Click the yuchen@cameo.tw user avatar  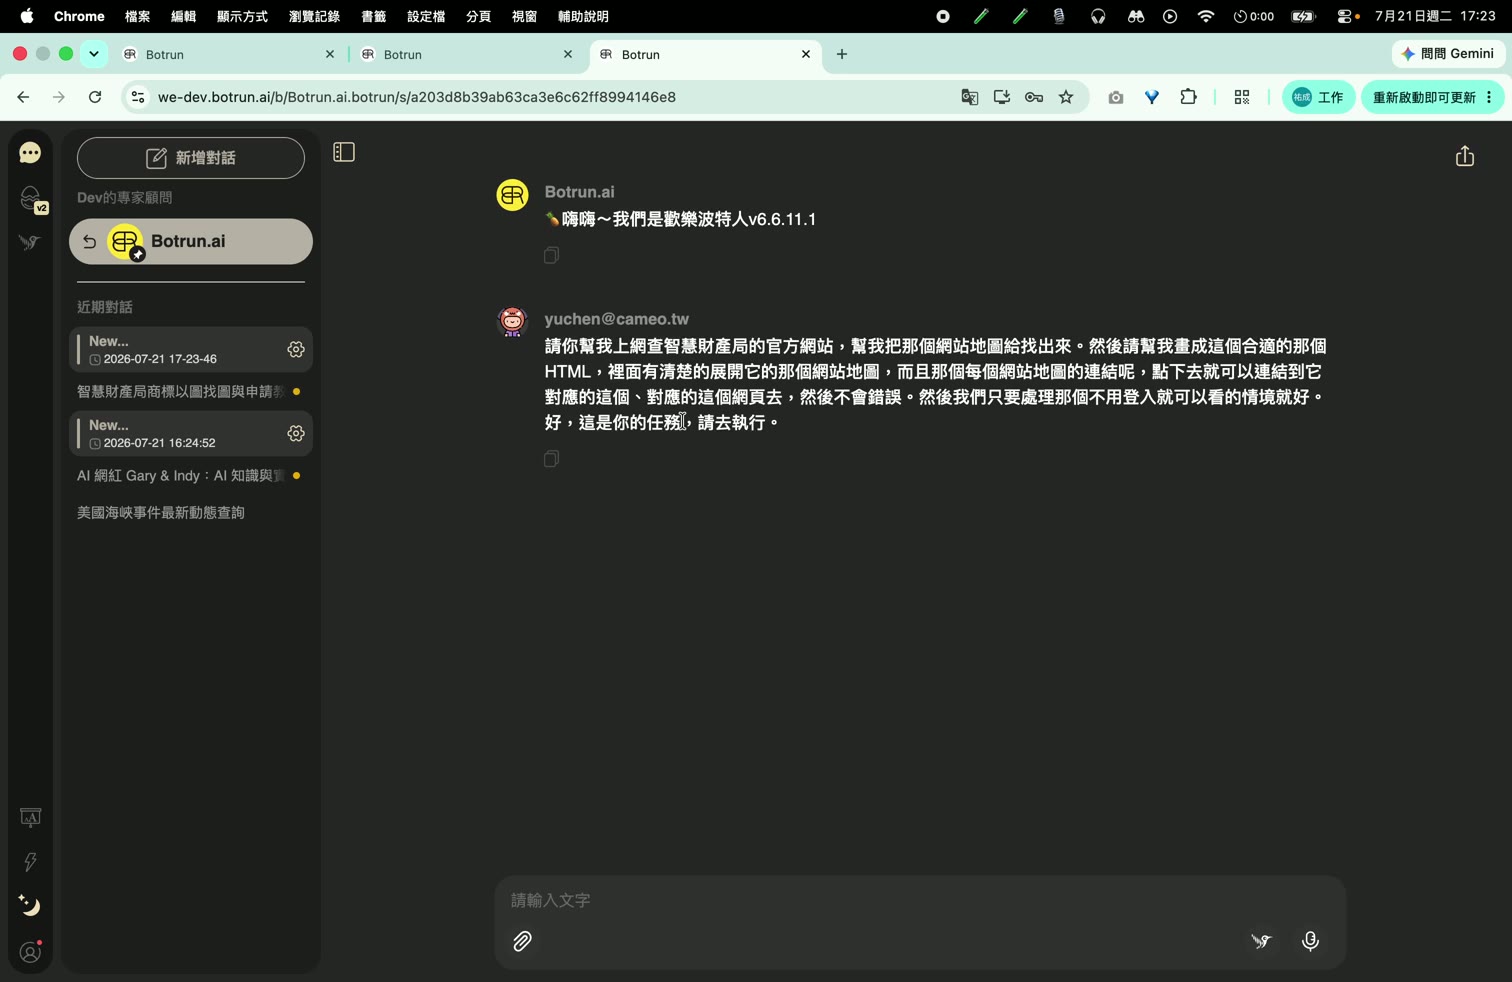pyautogui.click(x=512, y=321)
